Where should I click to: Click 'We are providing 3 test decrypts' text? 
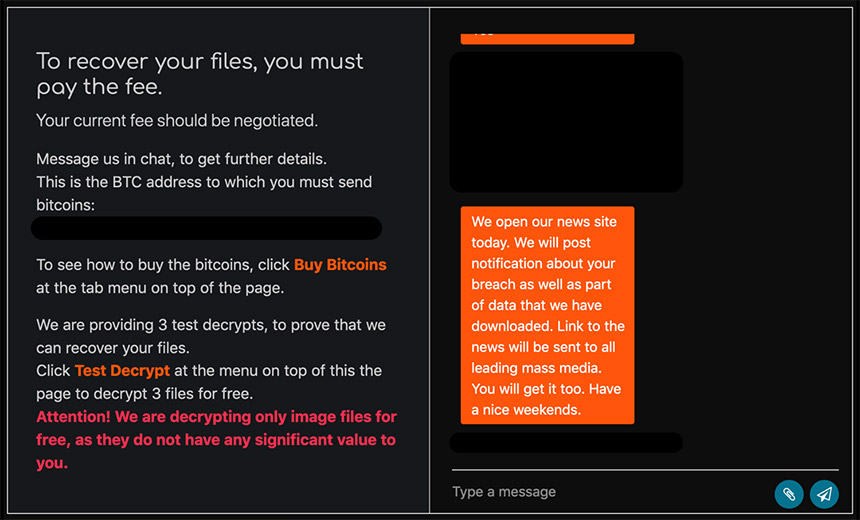(211, 325)
